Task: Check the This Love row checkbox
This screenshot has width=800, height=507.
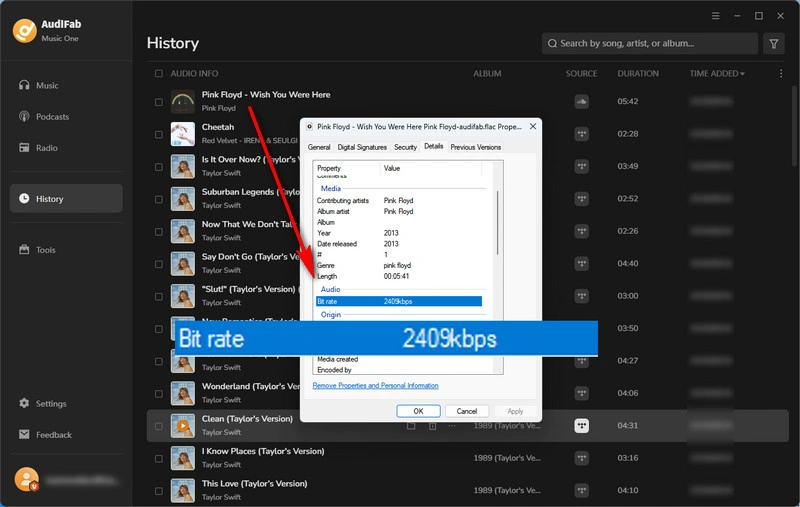Action: coord(159,491)
